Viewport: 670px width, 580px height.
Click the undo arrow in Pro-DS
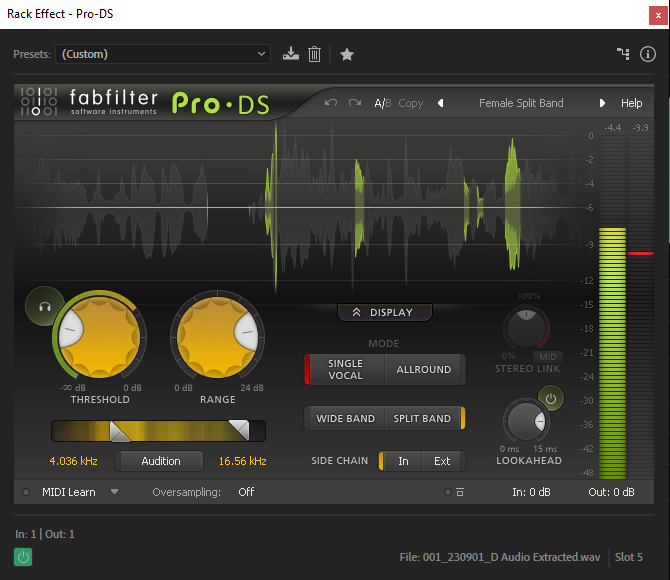(331, 103)
